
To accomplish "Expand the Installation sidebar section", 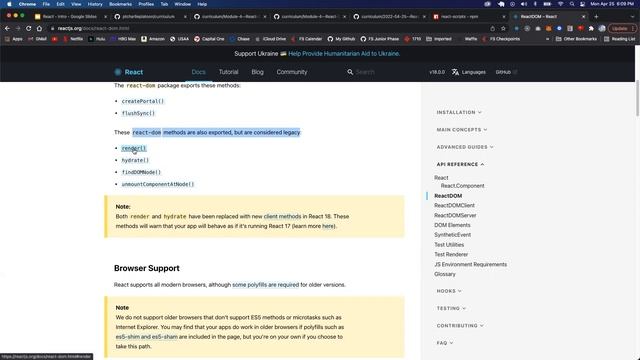I will click(459, 112).
